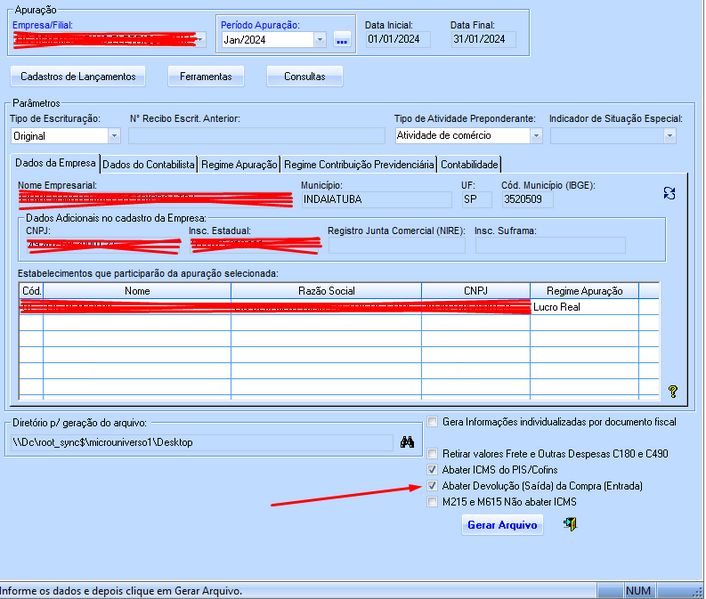Click the Cadastros de Lançamentos button
Image resolution: width=706 pixels, height=599 pixels.
point(78,77)
